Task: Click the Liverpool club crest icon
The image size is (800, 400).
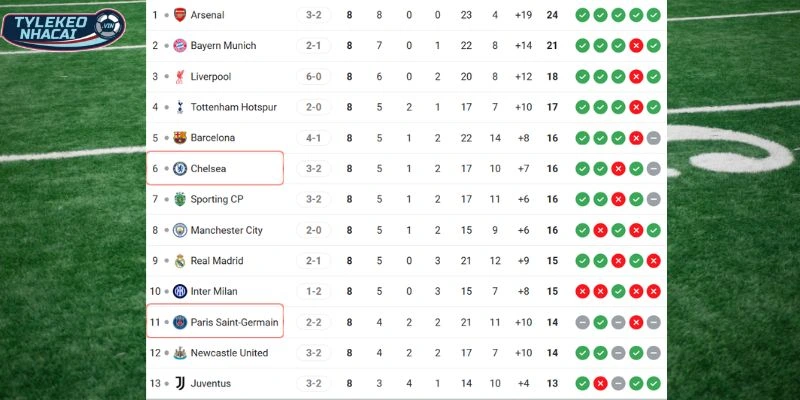Action: tap(180, 77)
